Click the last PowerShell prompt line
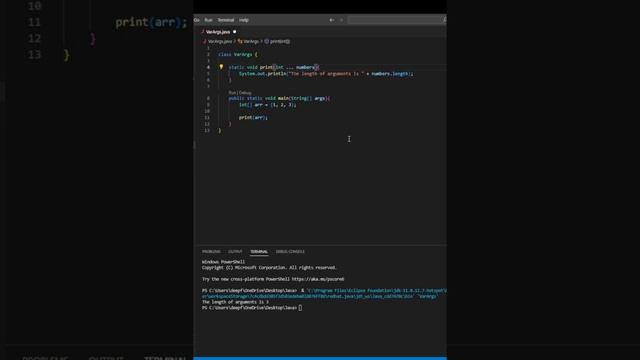 (x=252, y=308)
